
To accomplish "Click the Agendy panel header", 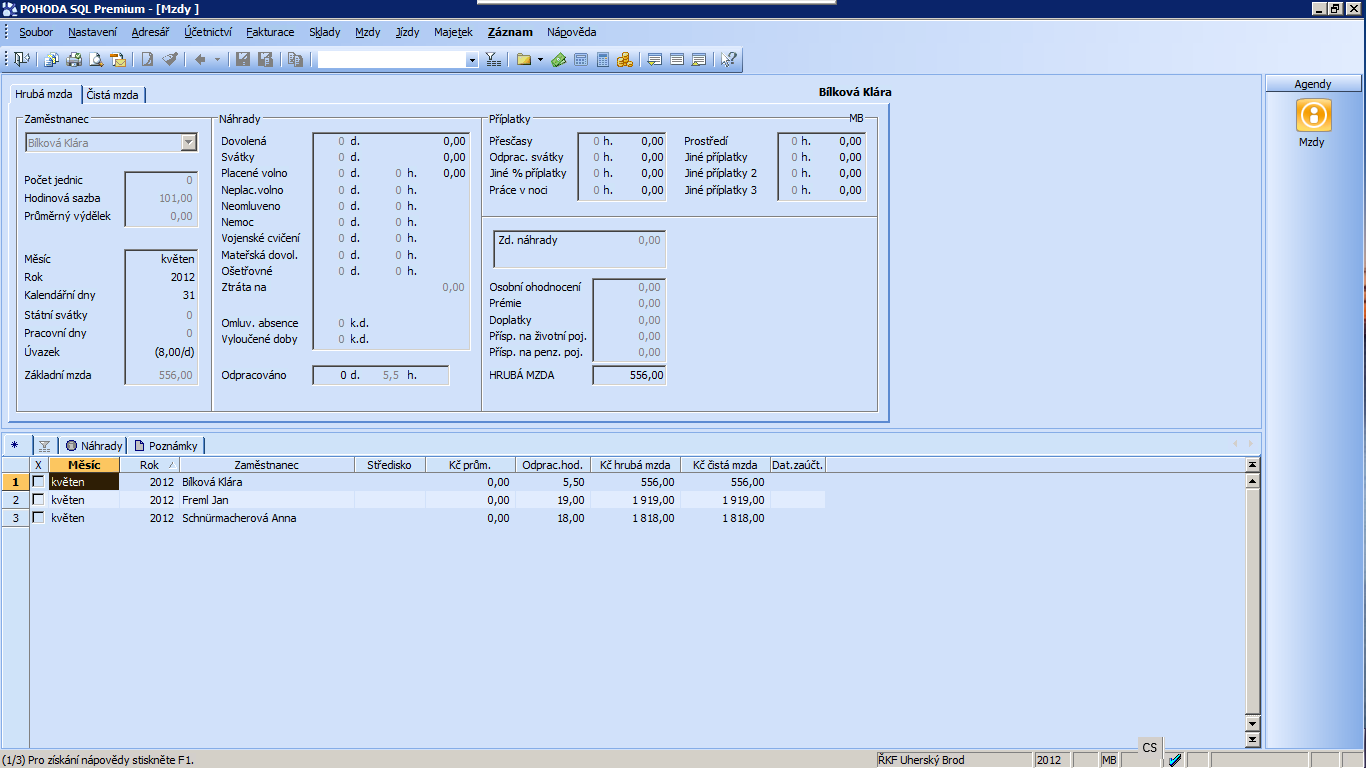I will pyautogui.click(x=1313, y=84).
